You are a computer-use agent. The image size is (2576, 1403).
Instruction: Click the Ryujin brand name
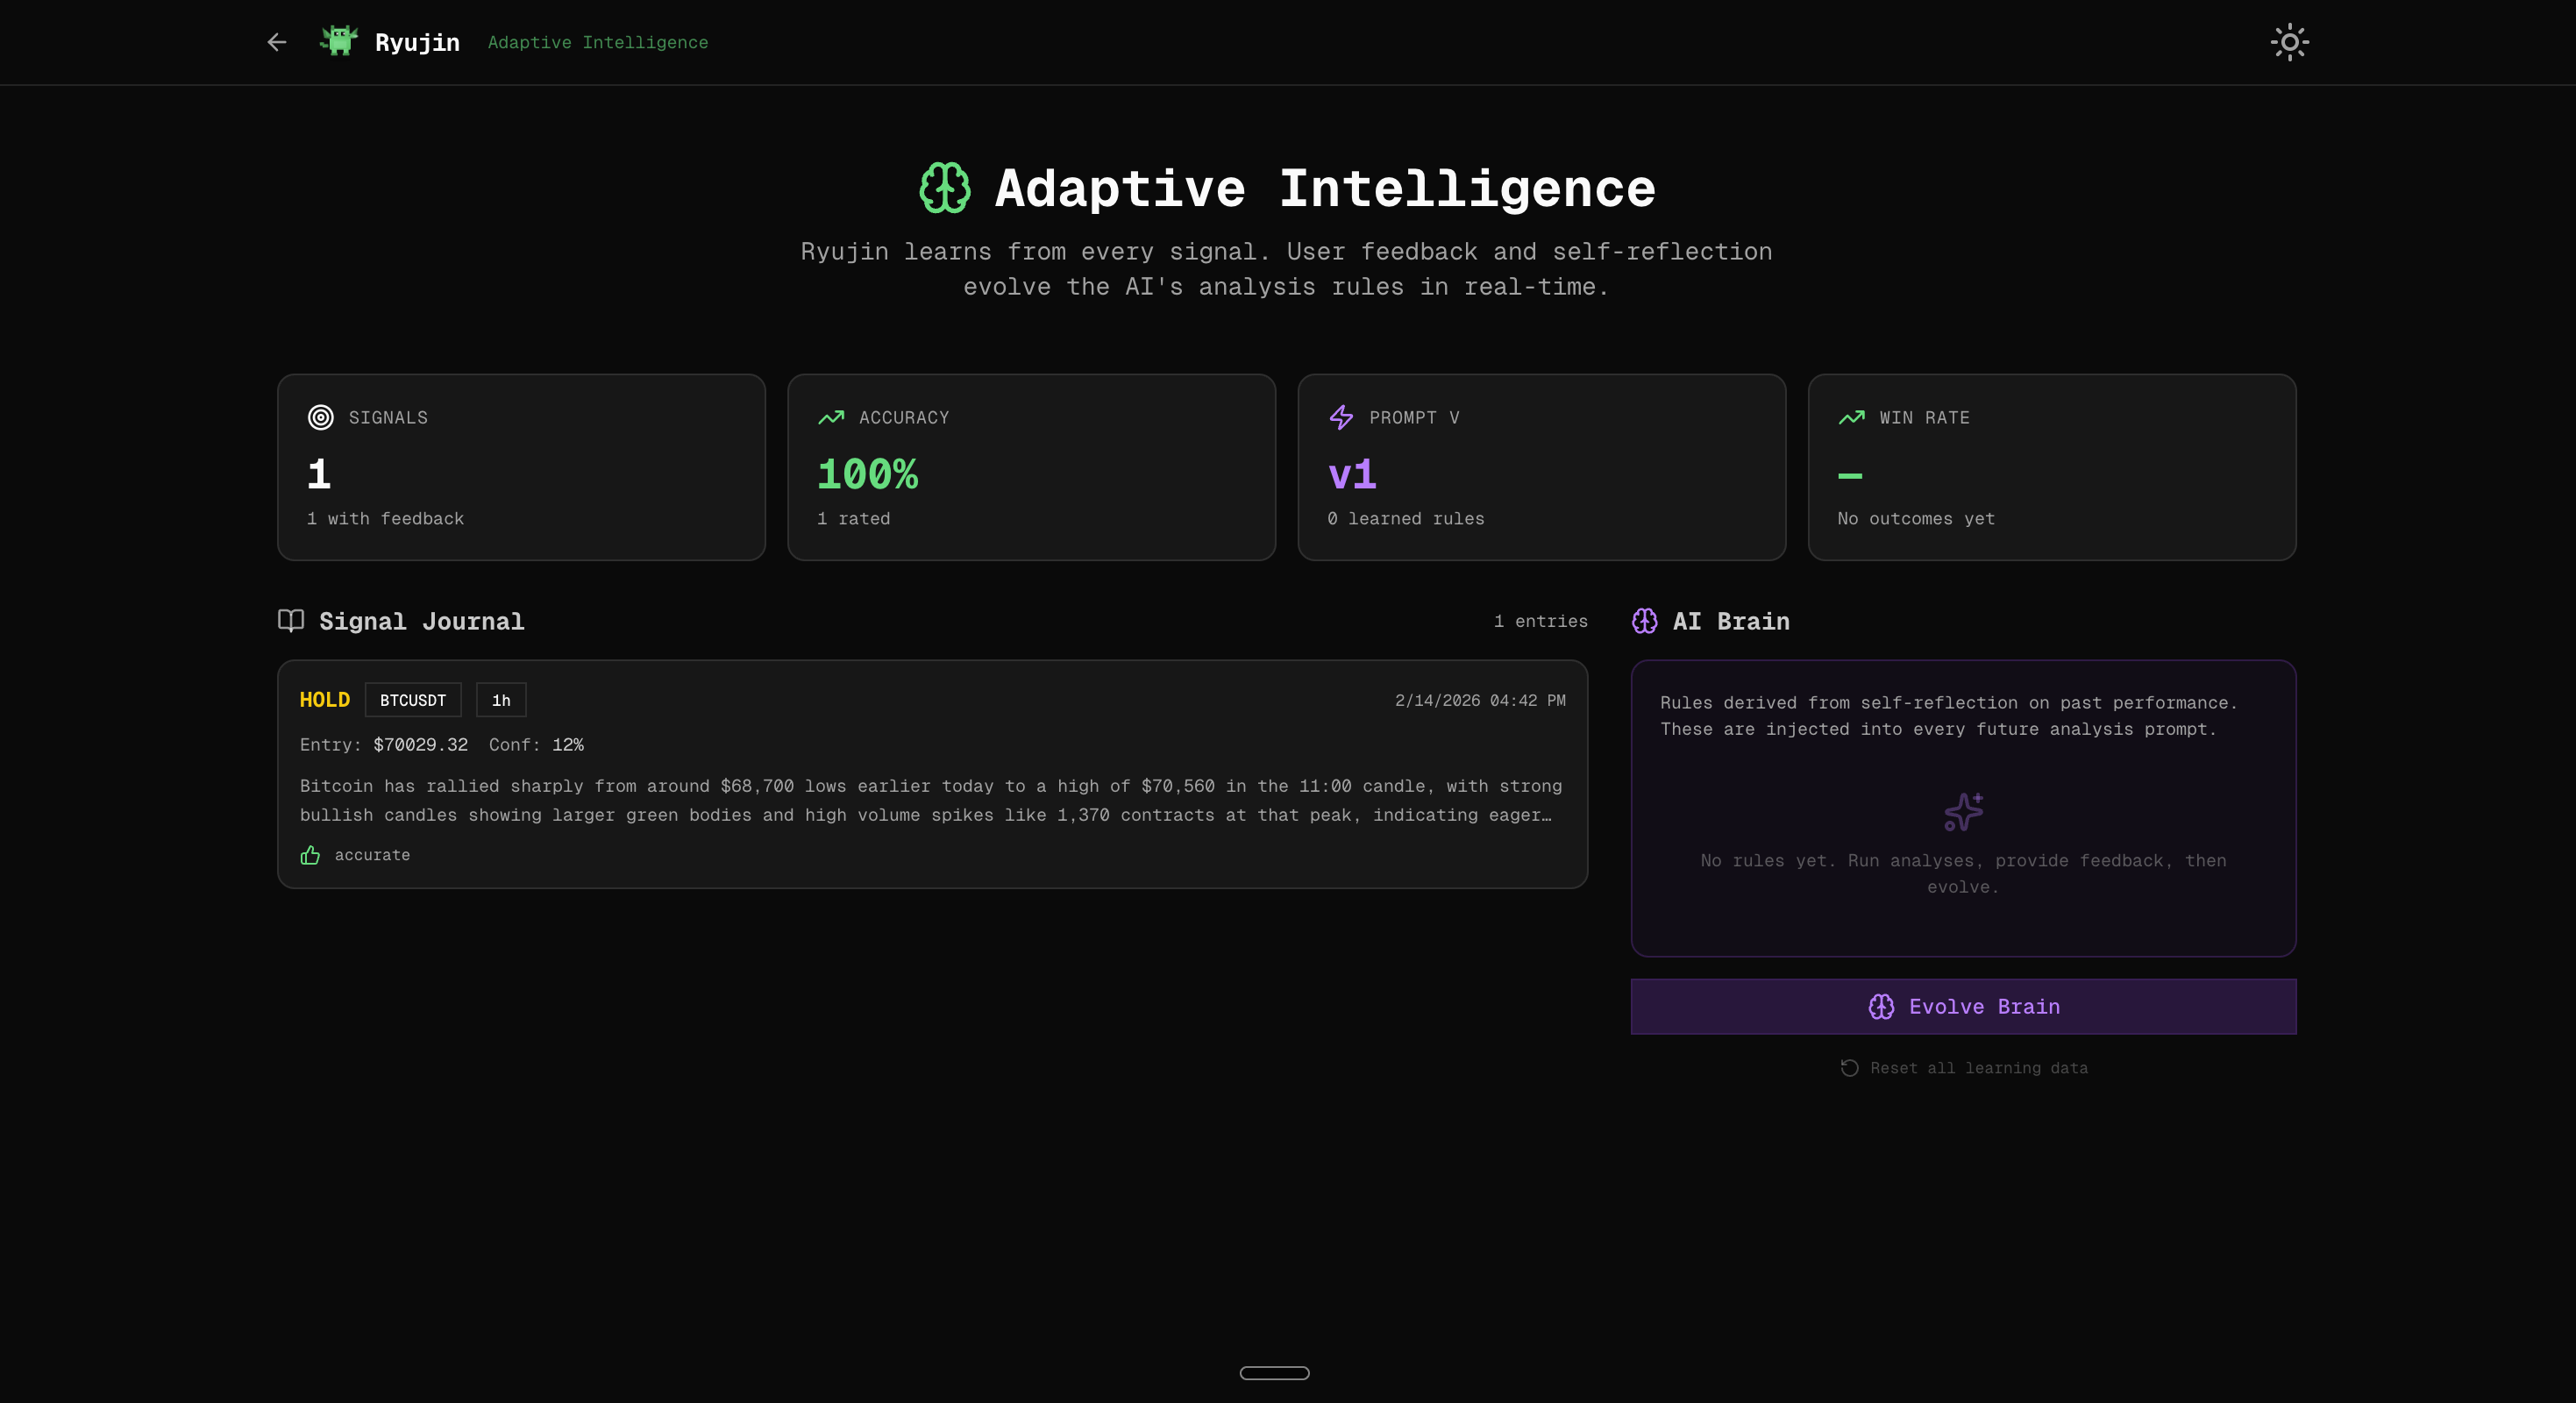click(417, 42)
